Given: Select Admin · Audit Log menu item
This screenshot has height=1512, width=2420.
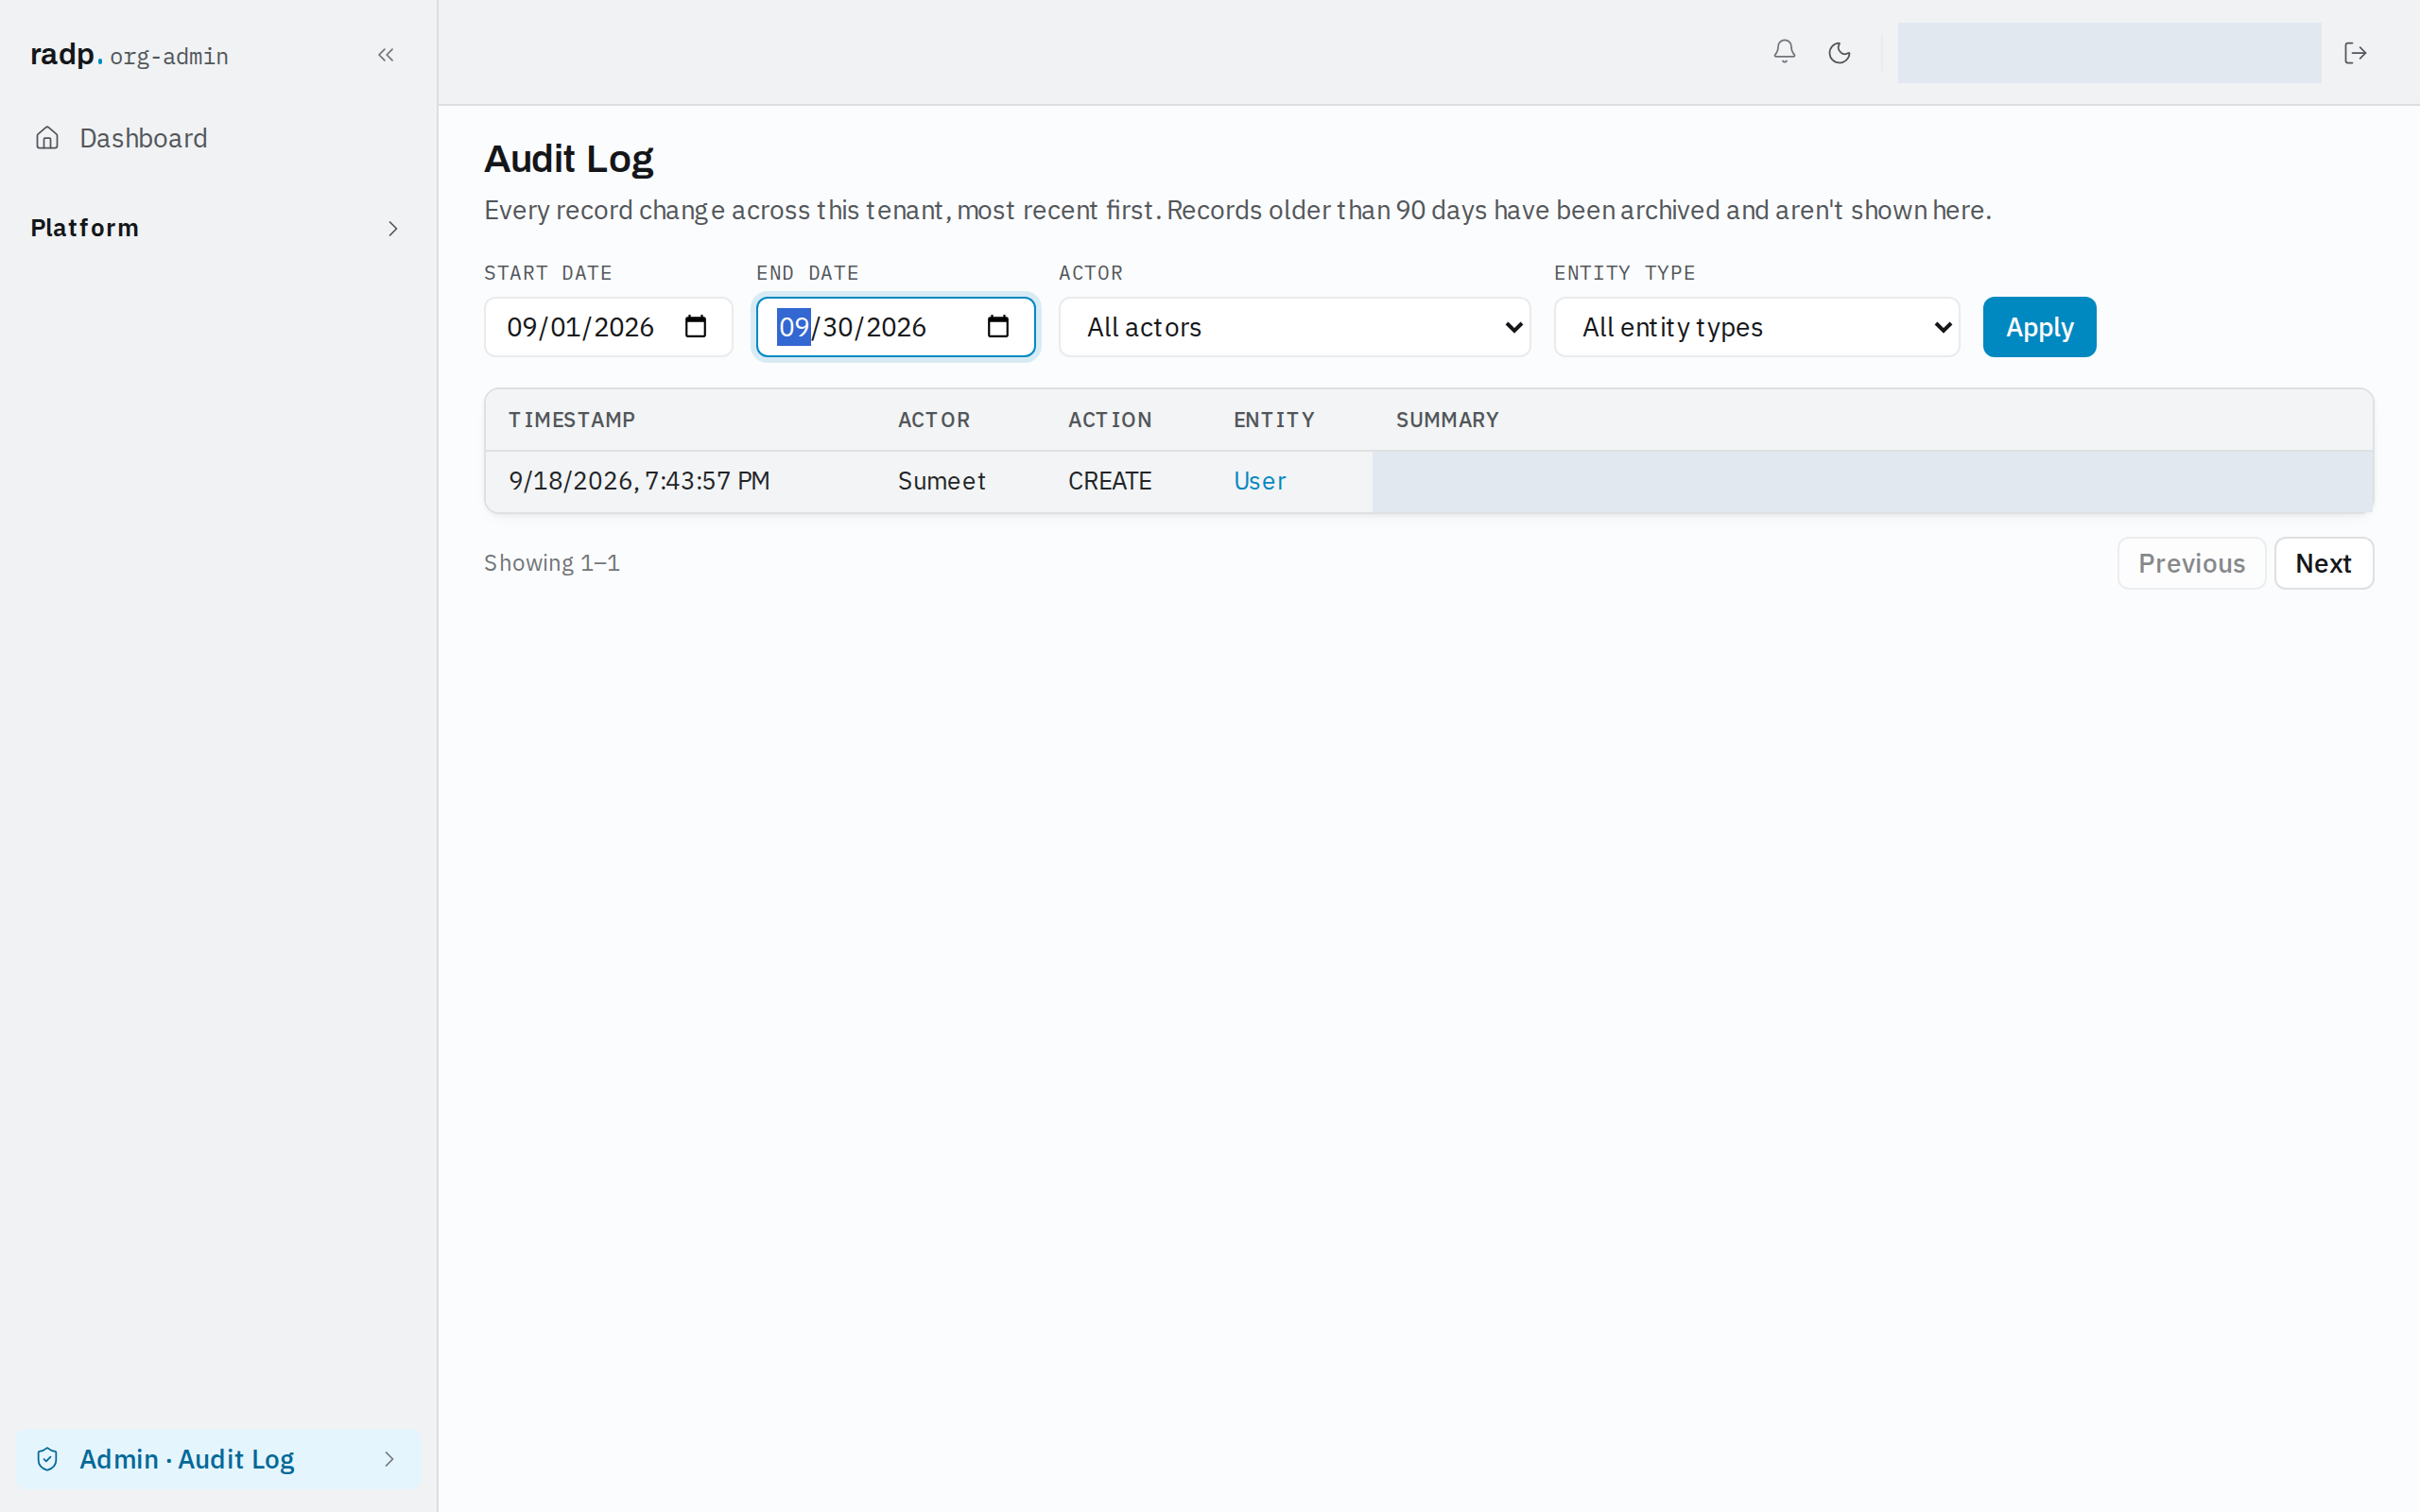Looking at the screenshot, I should [218, 1459].
